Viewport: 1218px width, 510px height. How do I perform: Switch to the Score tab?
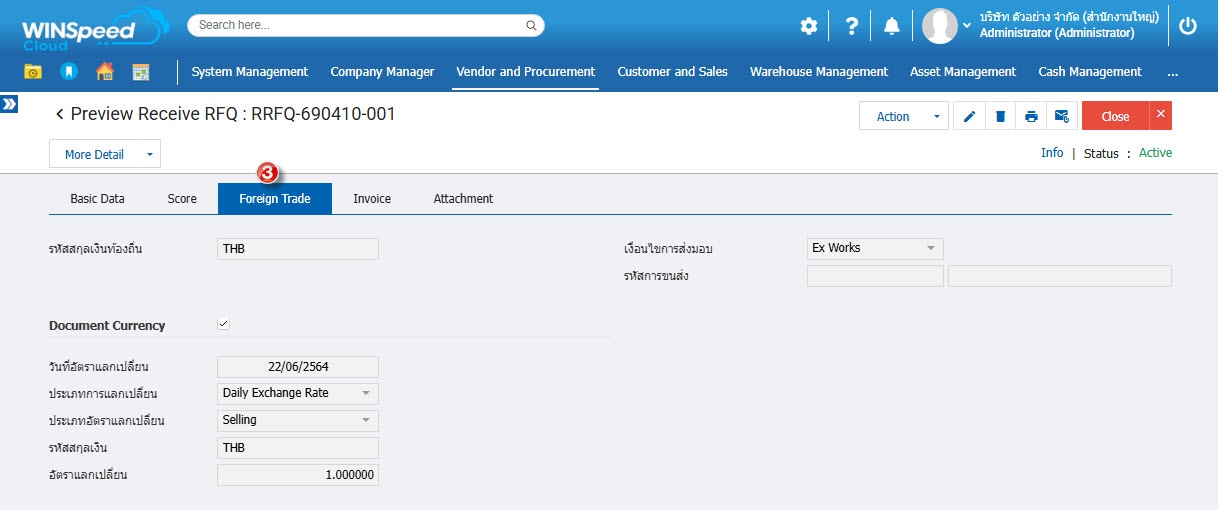182,199
